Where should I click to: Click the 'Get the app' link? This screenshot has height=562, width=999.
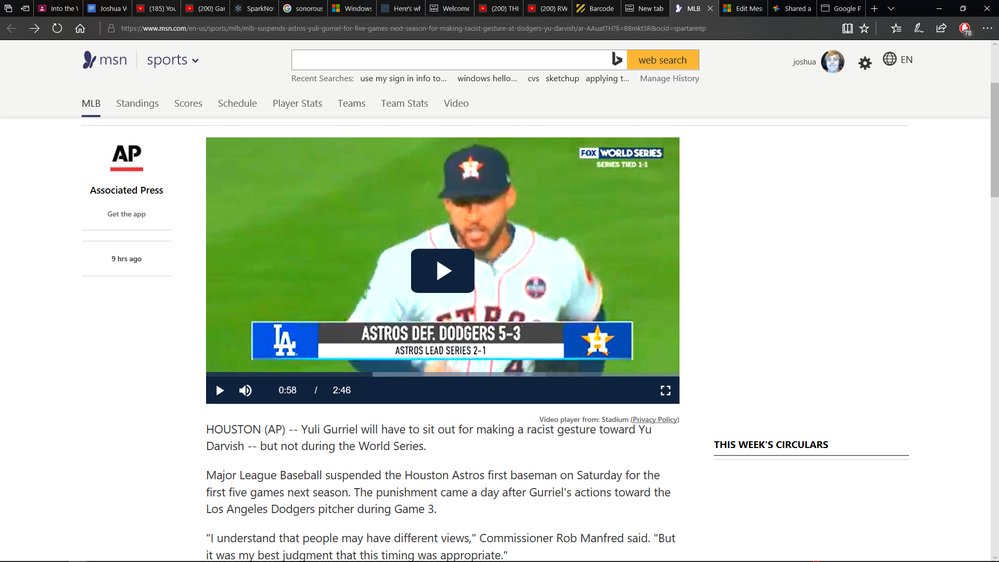(x=126, y=214)
